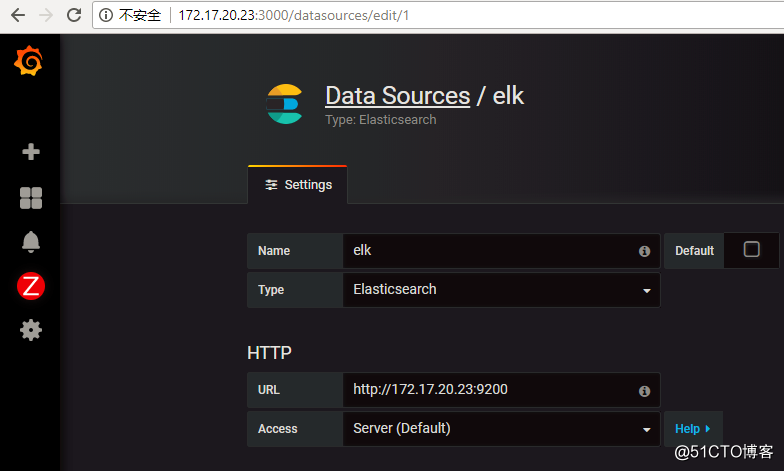Image resolution: width=784 pixels, height=471 pixels.
Task: Click the browser forward arrow
Action: (46, 15)
